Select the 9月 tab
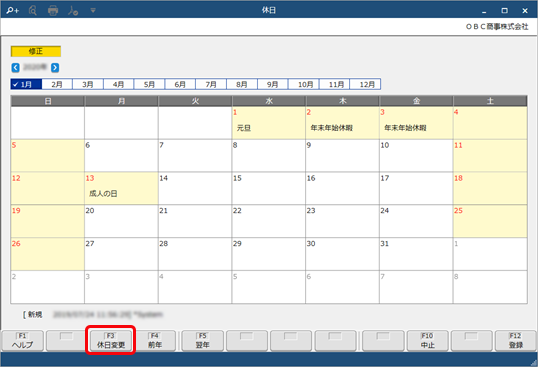538x367 pixels. tap(273, 84)
